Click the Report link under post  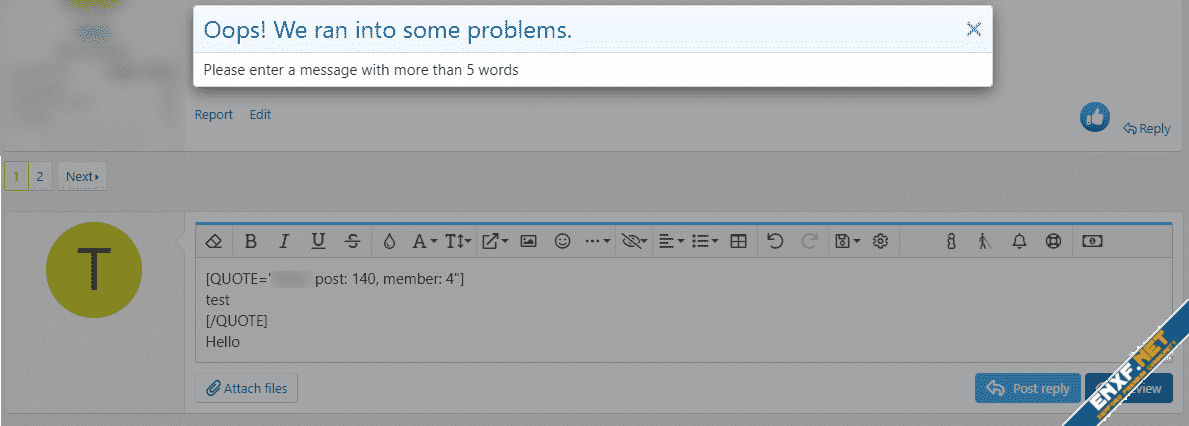pos(214,115)
